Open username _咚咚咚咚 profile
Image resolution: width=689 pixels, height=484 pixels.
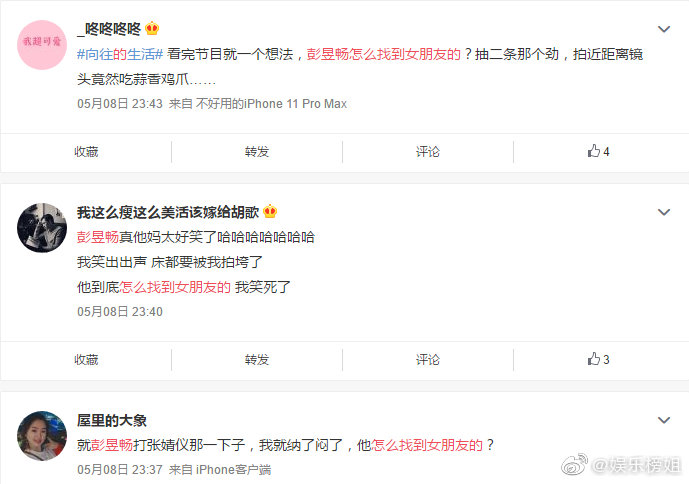pyautogui.click(x=109, y=29)
